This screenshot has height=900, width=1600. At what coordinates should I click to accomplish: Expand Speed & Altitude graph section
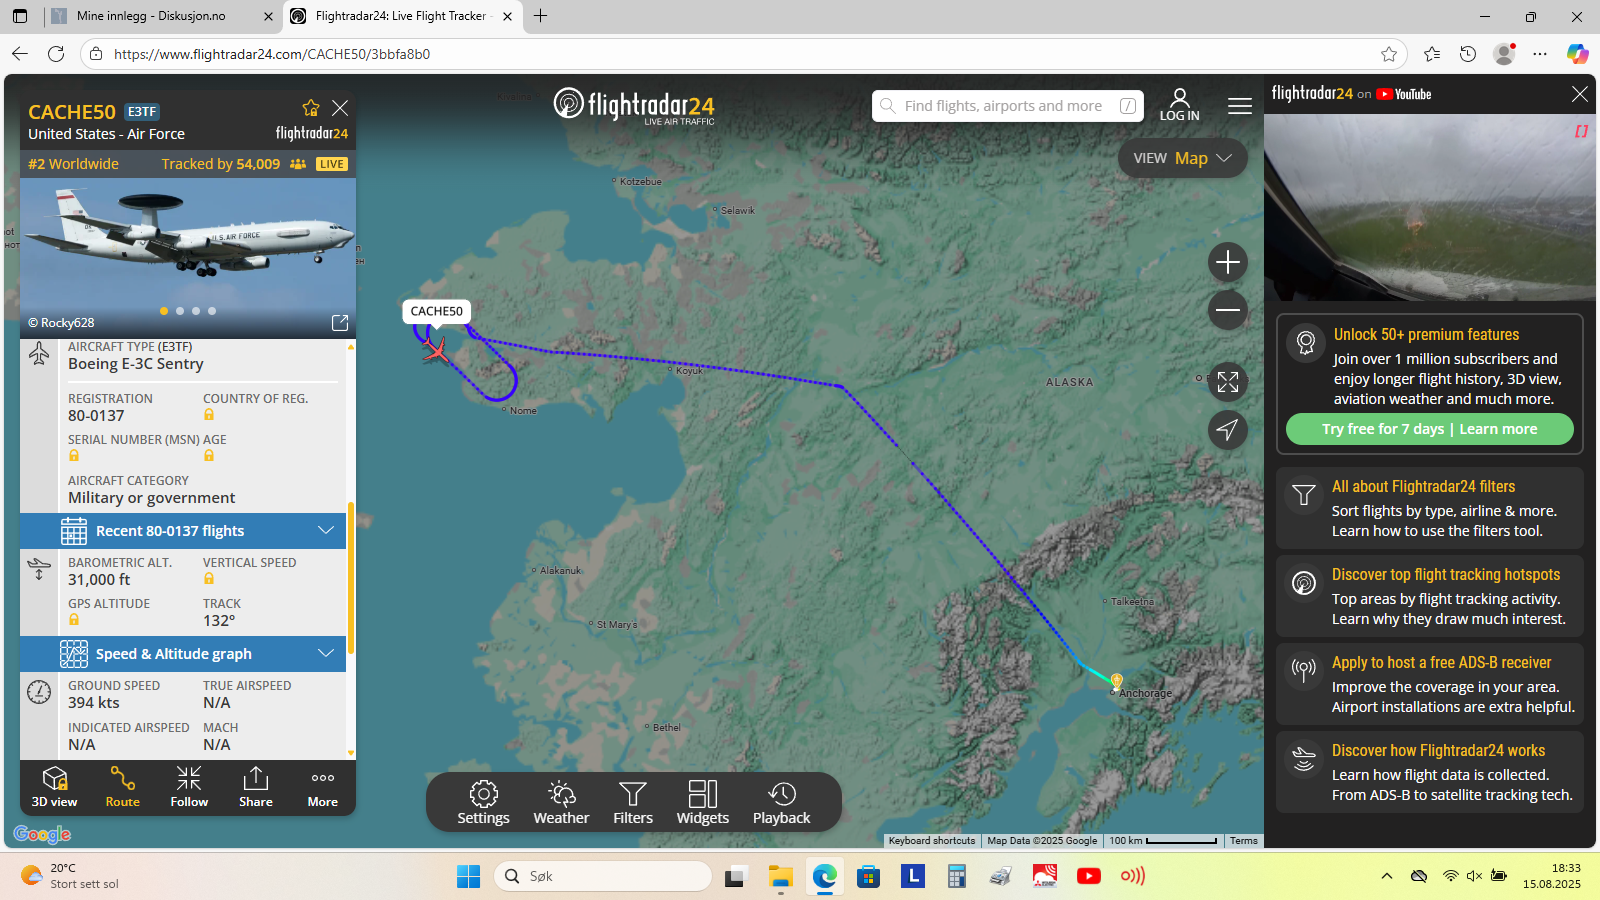click(183, 654)
